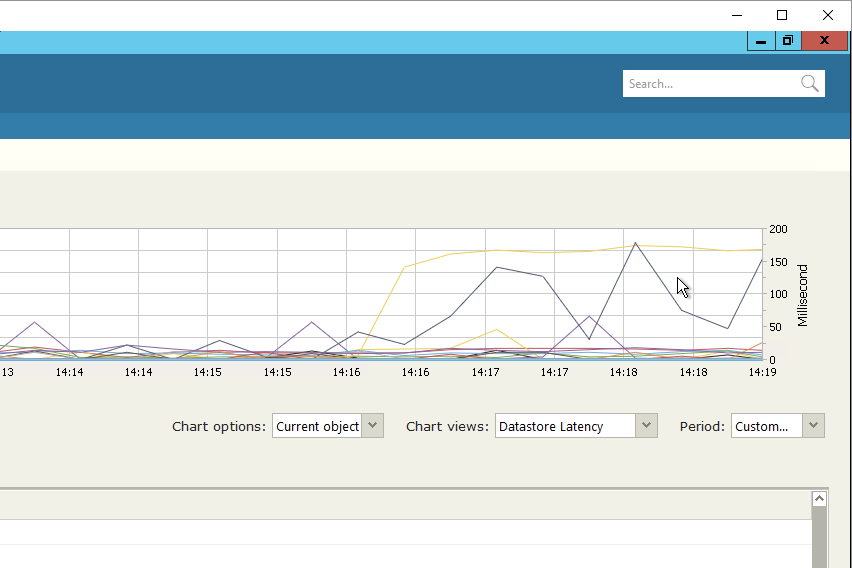
Task: Click the purple line peak near 14:15
Action: [x=313, y=322]
